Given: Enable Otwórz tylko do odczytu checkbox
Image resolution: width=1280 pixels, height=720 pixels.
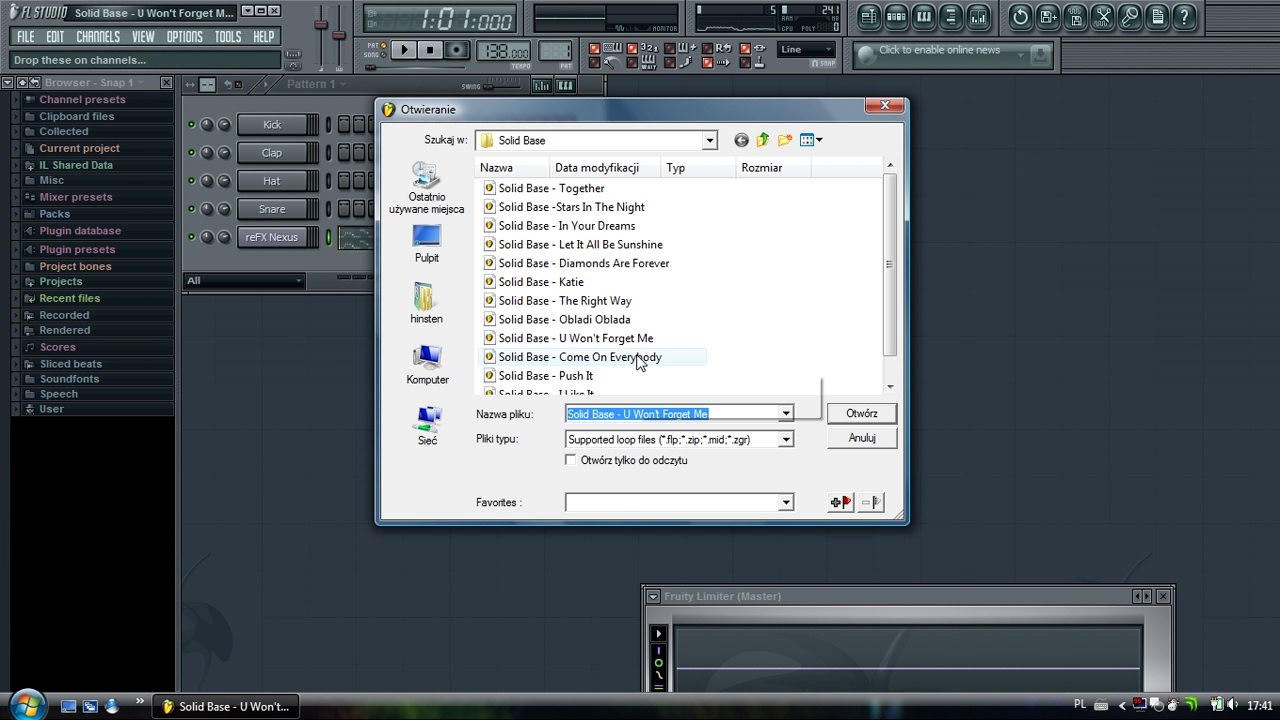Looking at the screenshot, I should pyautogui.click(x=571, y=460).
